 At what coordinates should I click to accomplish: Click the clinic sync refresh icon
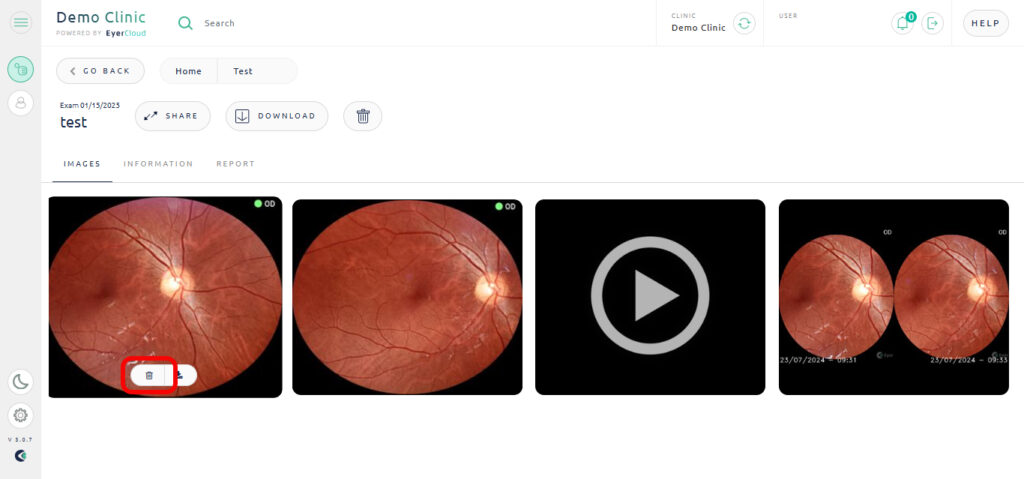tap(744, 24)
